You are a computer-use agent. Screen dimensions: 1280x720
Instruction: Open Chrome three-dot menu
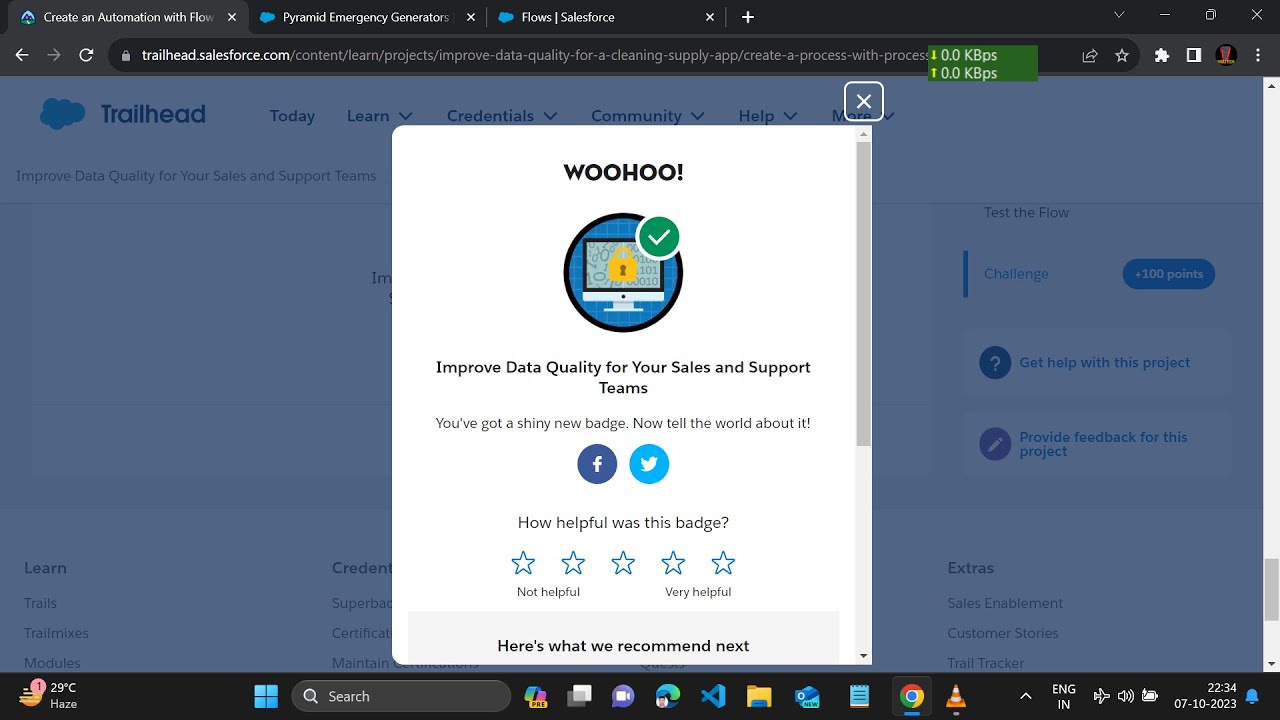tap(1258, 56)
